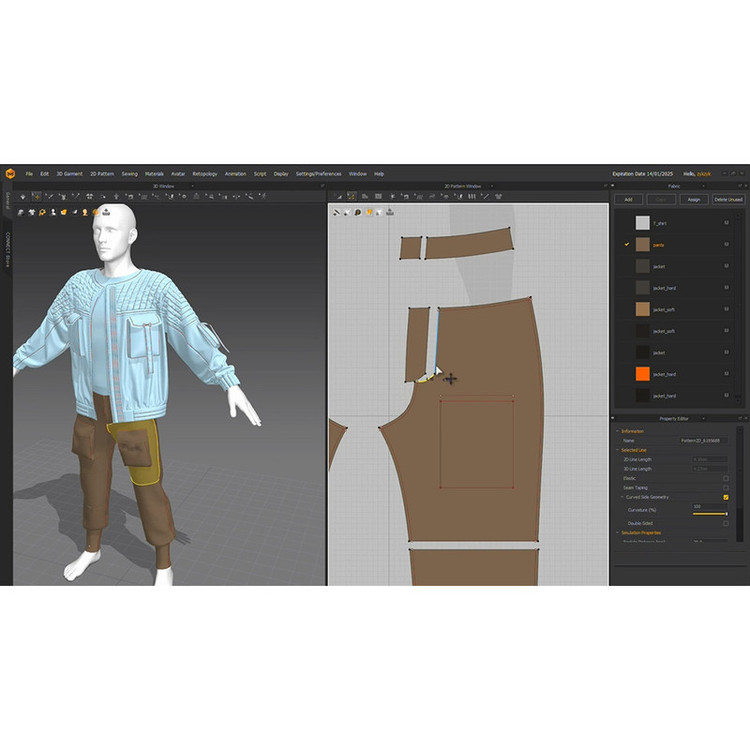The height and width of the screenshot is (750, 750).
Task: Select the orange jacket_hard fabric swatch
Action: tap(642, 374)
